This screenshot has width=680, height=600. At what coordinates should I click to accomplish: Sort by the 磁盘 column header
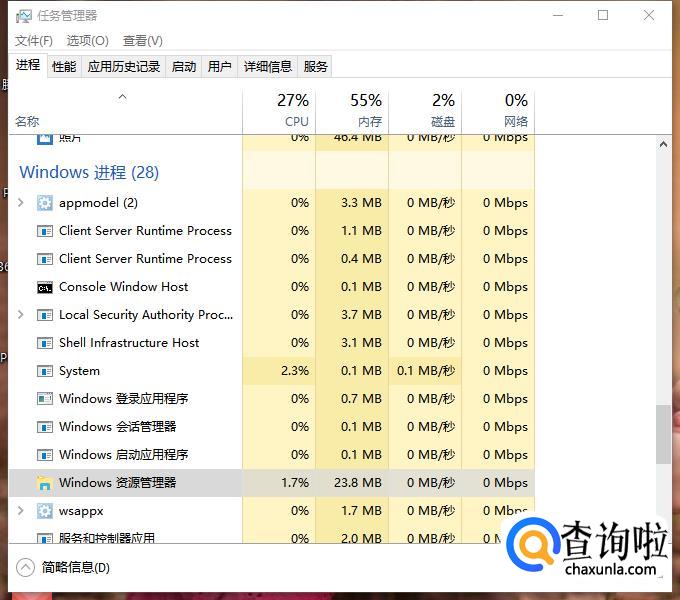click(x=425, y=111)
